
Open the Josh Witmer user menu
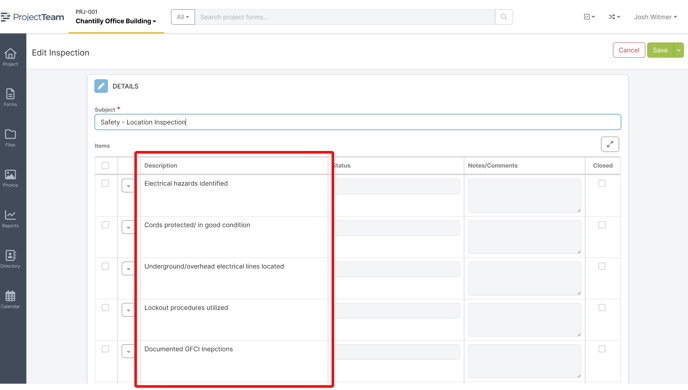click(x=655, y=17)
